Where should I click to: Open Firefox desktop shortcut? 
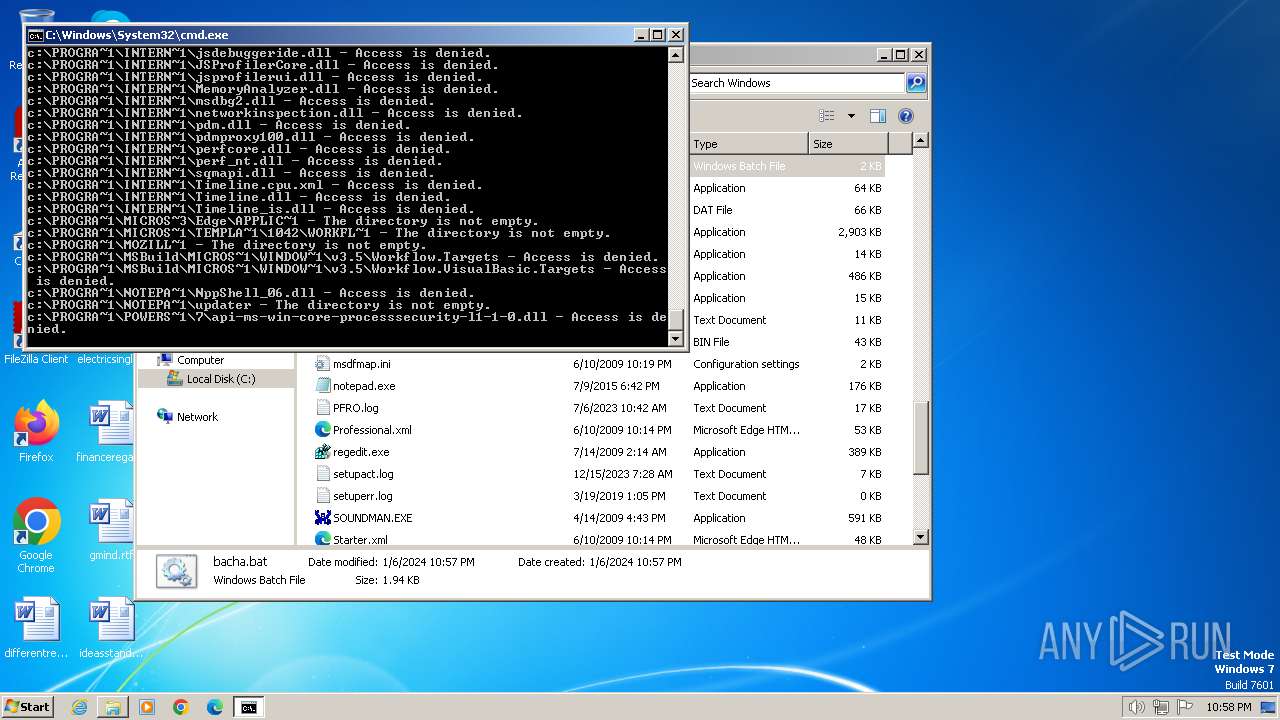(36, 432)
